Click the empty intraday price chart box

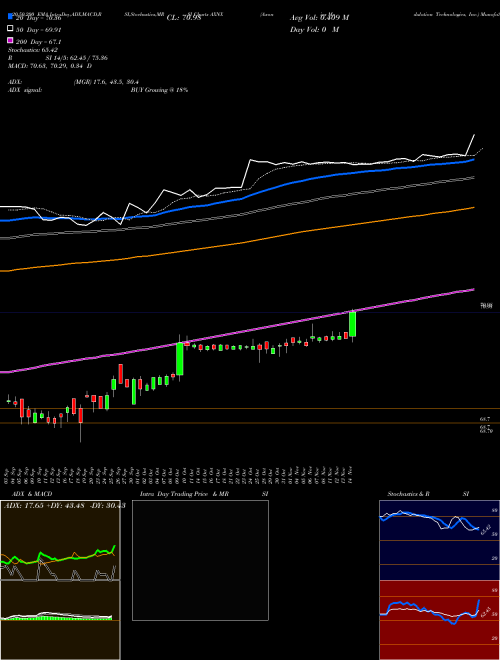[x=200, y=560]
